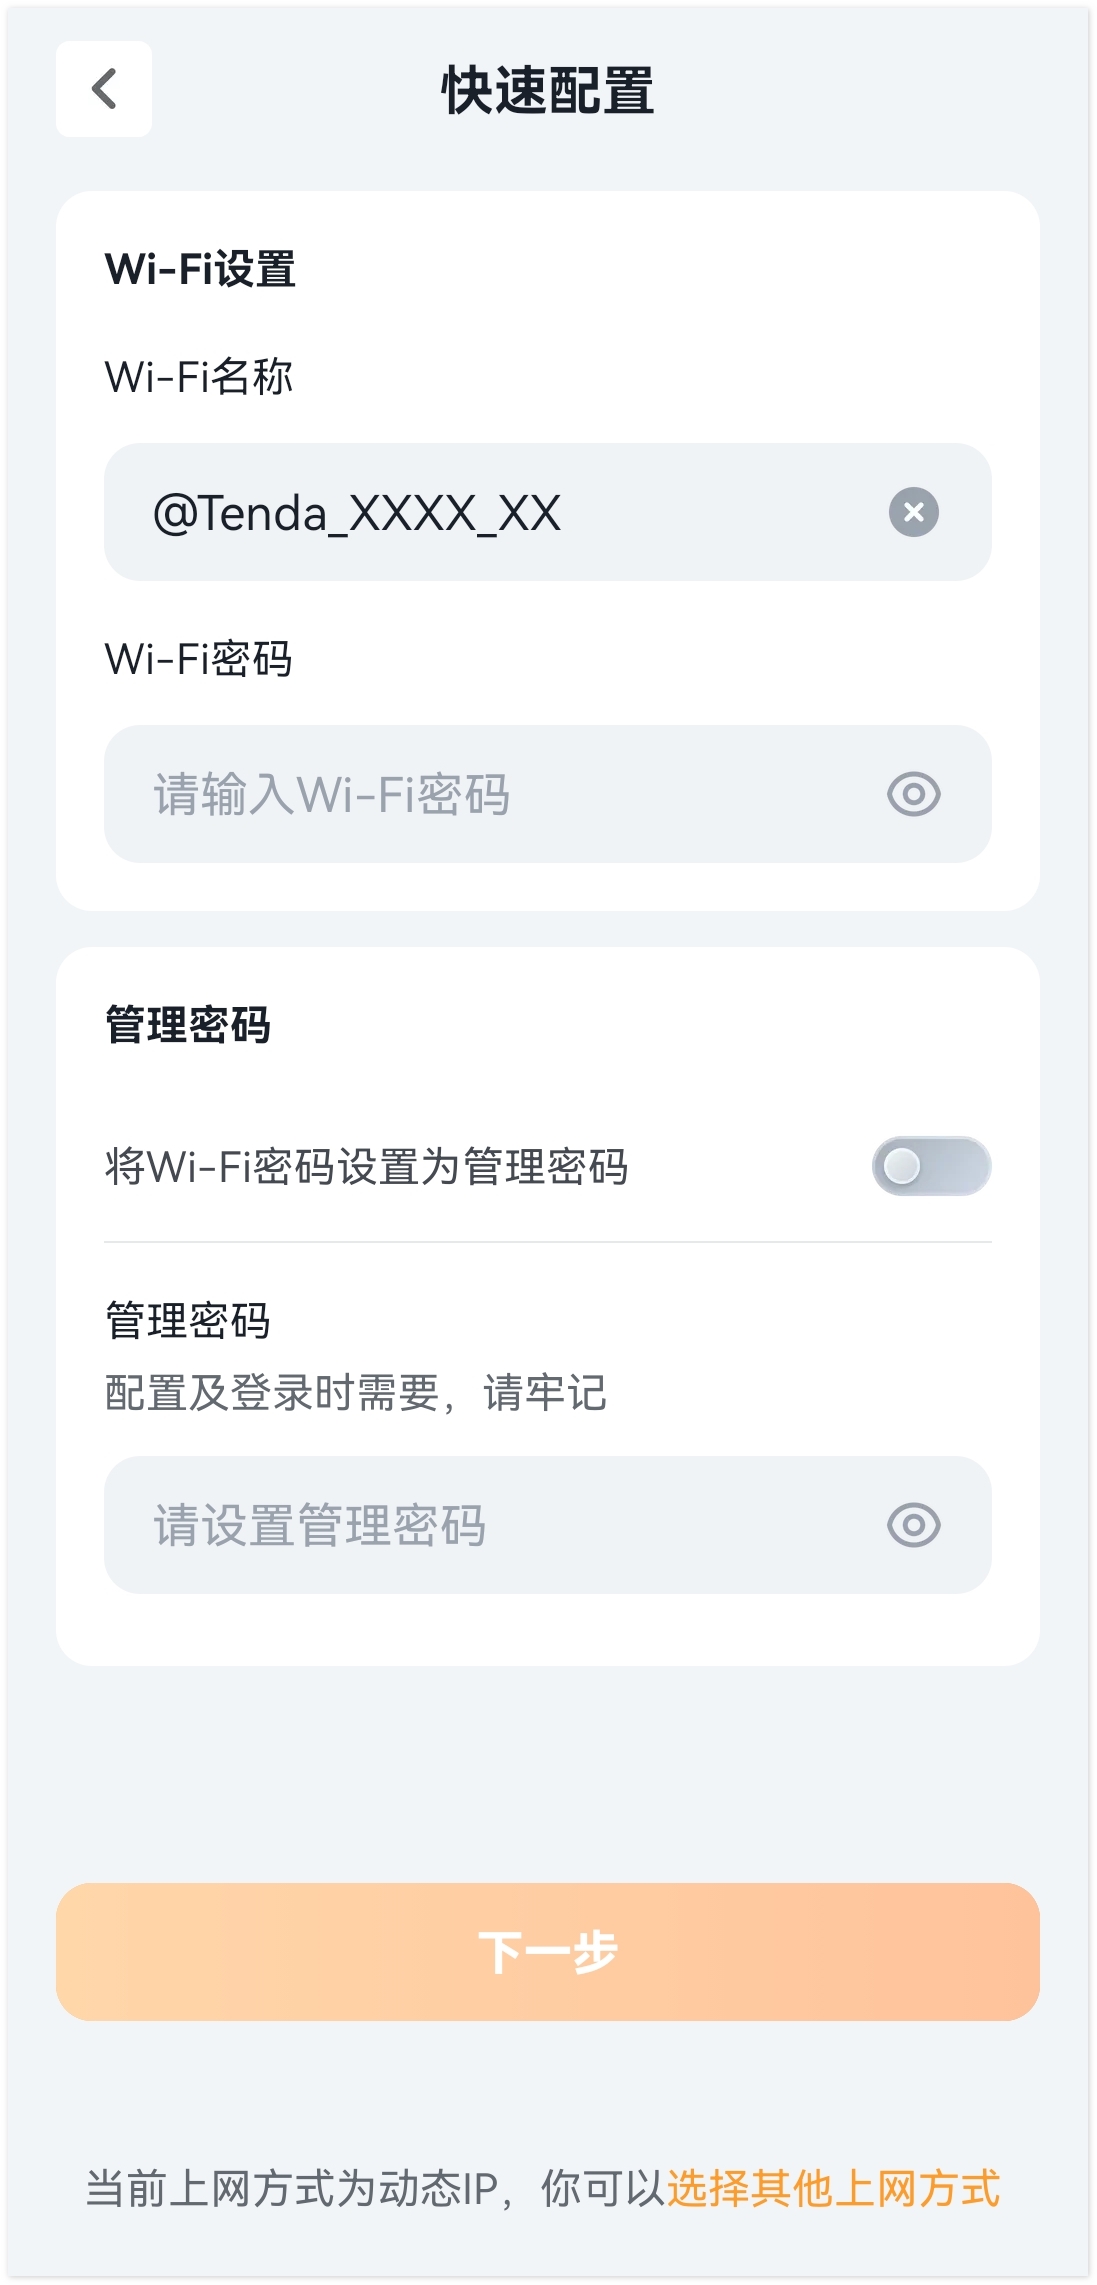
Task: Click the 请设置管理密码 input field
Action: [x=480, y=1526]
